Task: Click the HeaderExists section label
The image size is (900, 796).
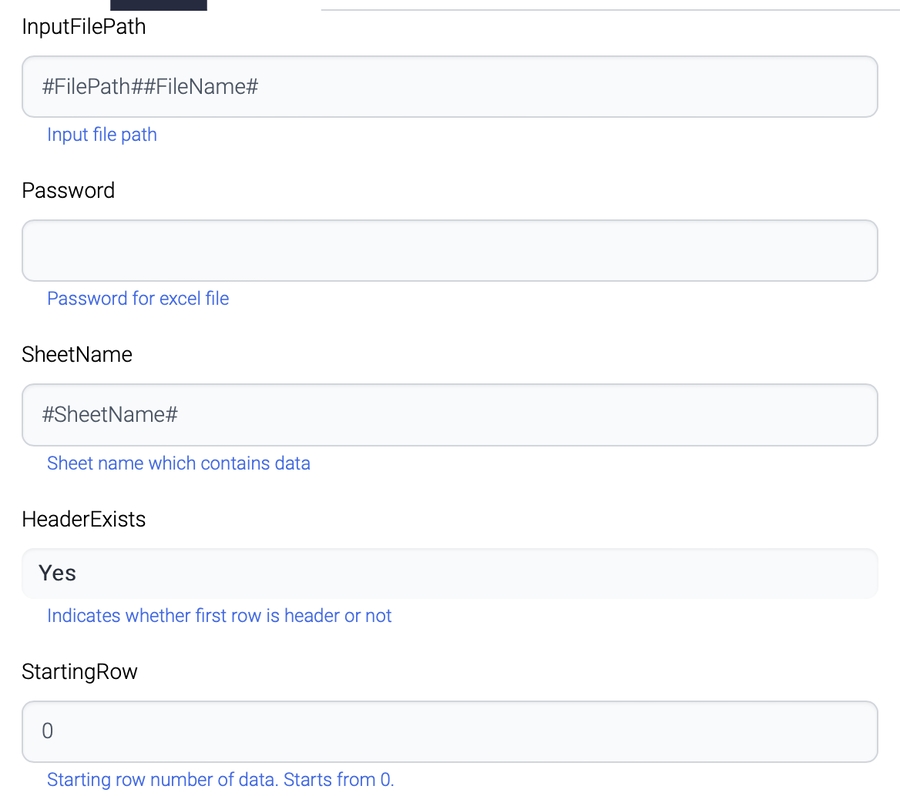Action: click(x=84, y=519)
